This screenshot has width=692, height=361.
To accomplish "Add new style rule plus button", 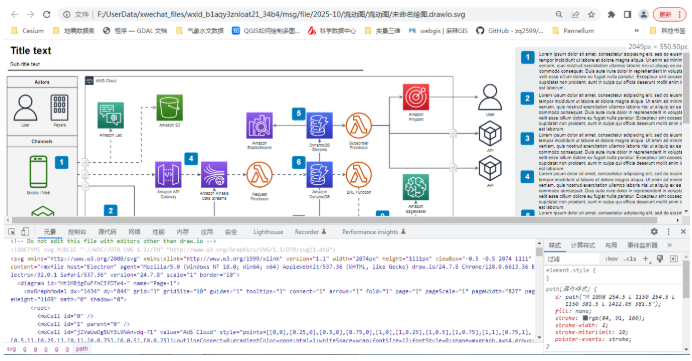I will (x=646, y=259).
